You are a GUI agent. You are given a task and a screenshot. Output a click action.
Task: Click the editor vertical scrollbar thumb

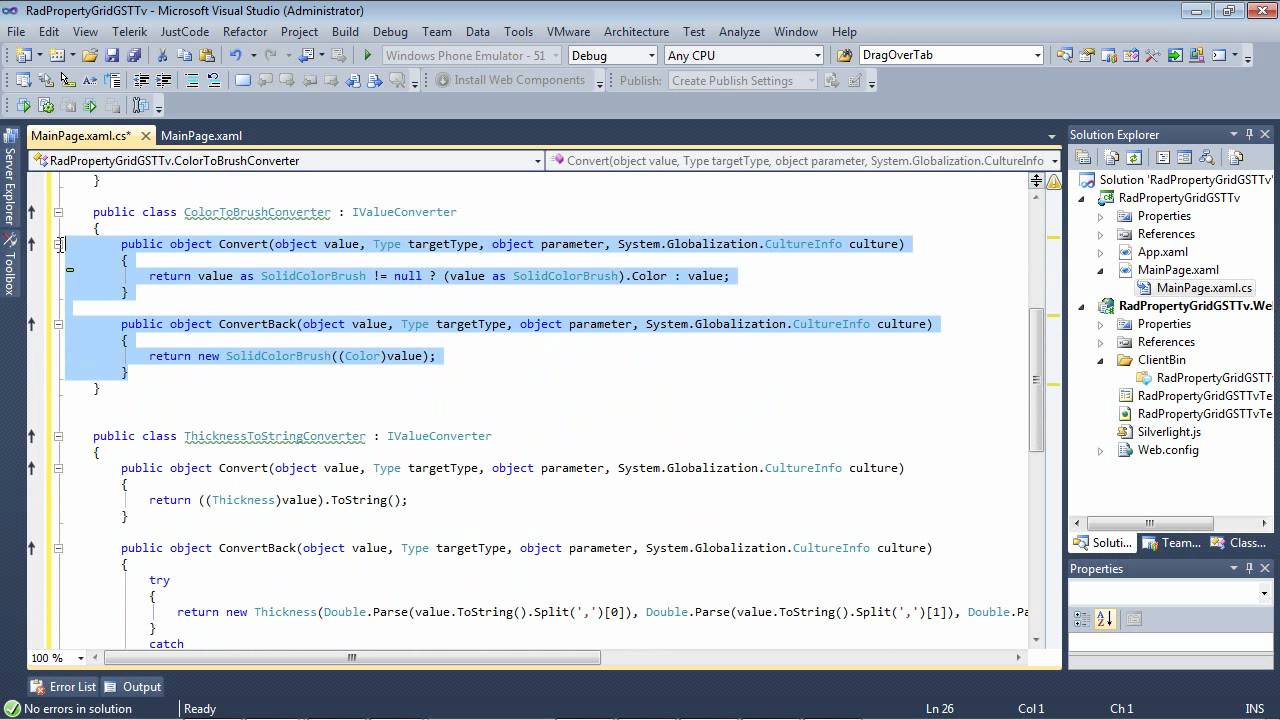[x=1036, y=379]
